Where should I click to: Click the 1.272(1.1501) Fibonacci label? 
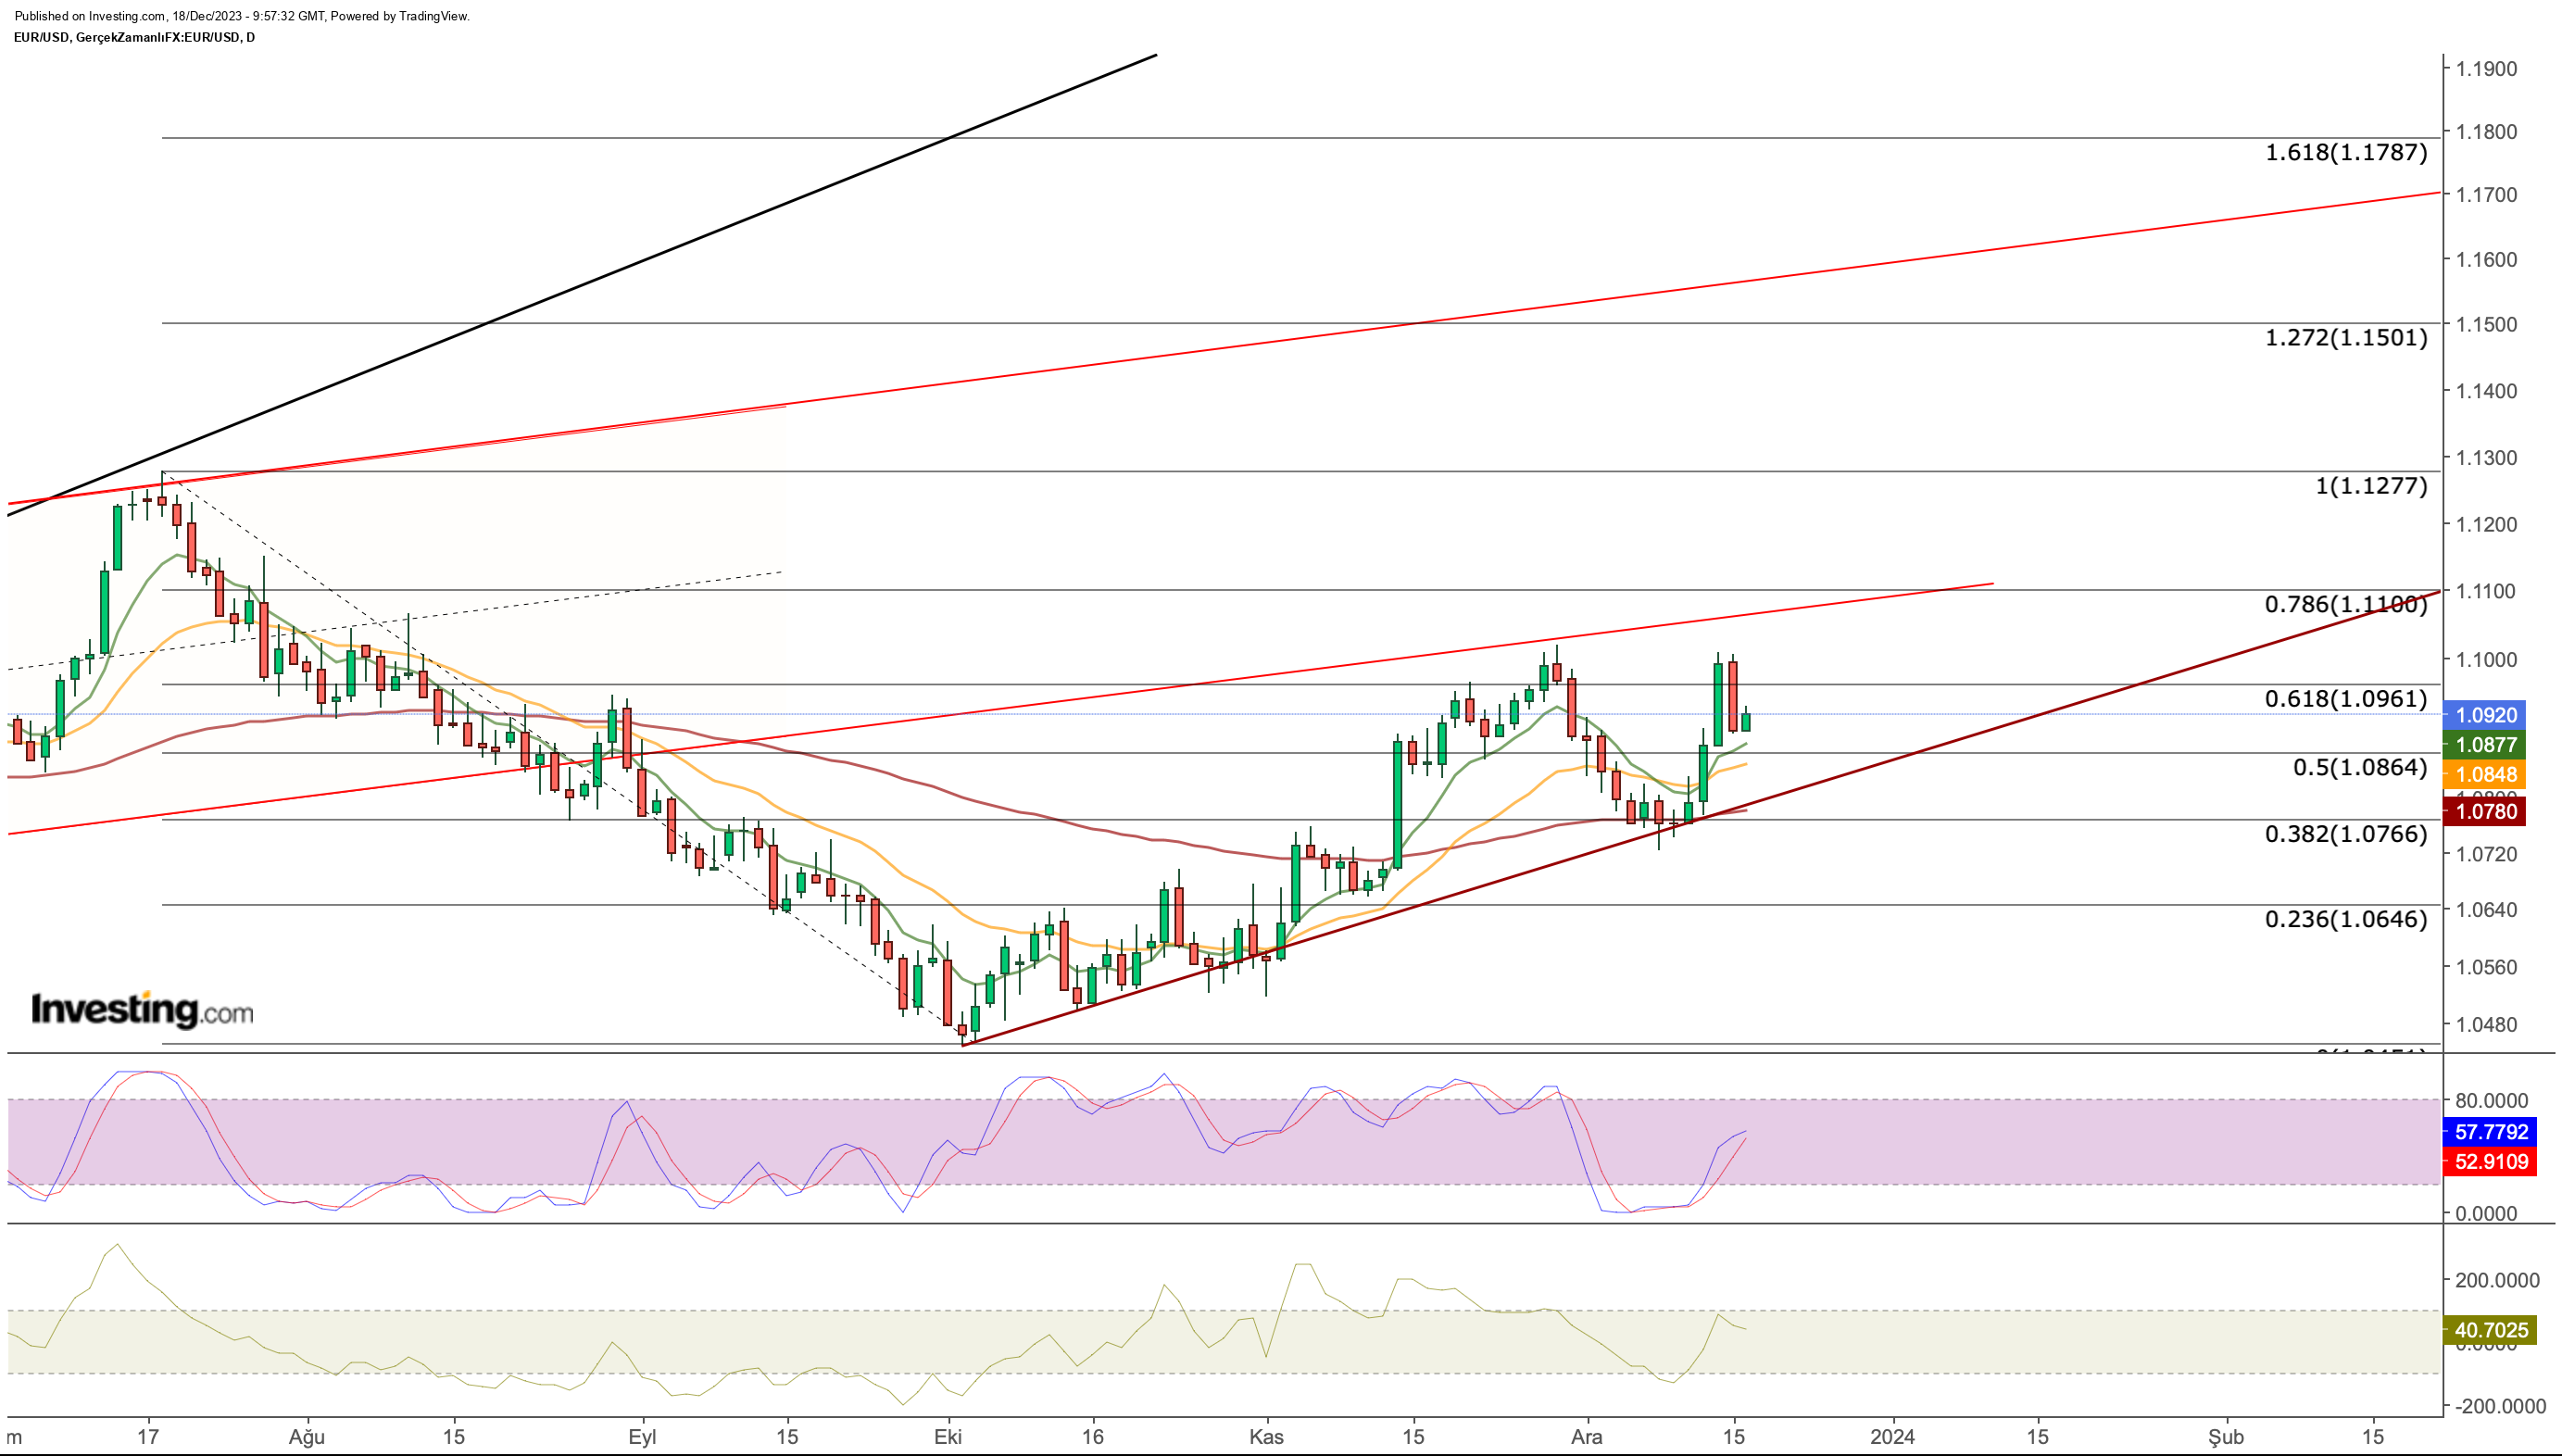pos(2345,338)
